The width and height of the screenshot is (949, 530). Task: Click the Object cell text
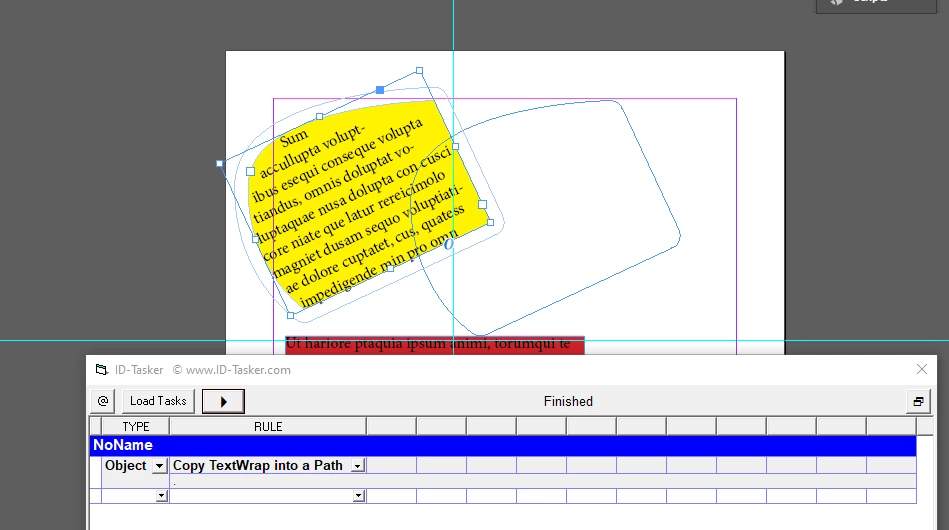126,465
